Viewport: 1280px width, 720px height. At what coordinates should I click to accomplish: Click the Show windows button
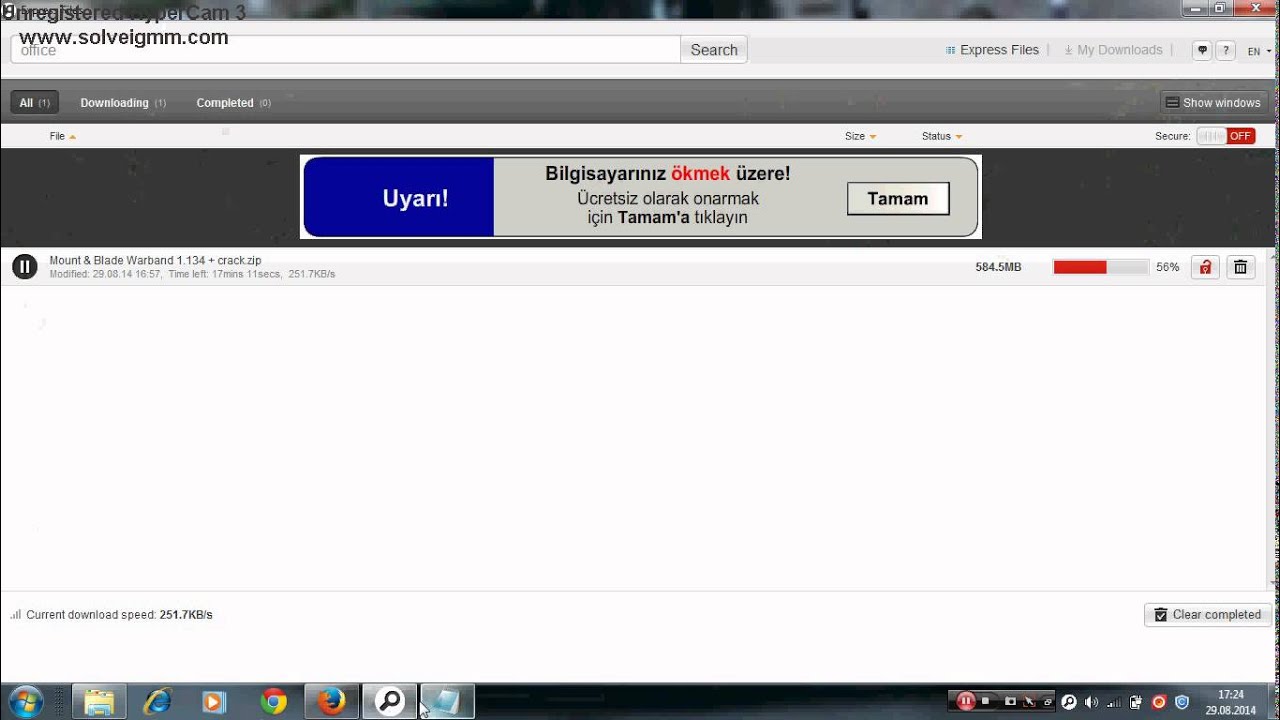[1214, 103]
